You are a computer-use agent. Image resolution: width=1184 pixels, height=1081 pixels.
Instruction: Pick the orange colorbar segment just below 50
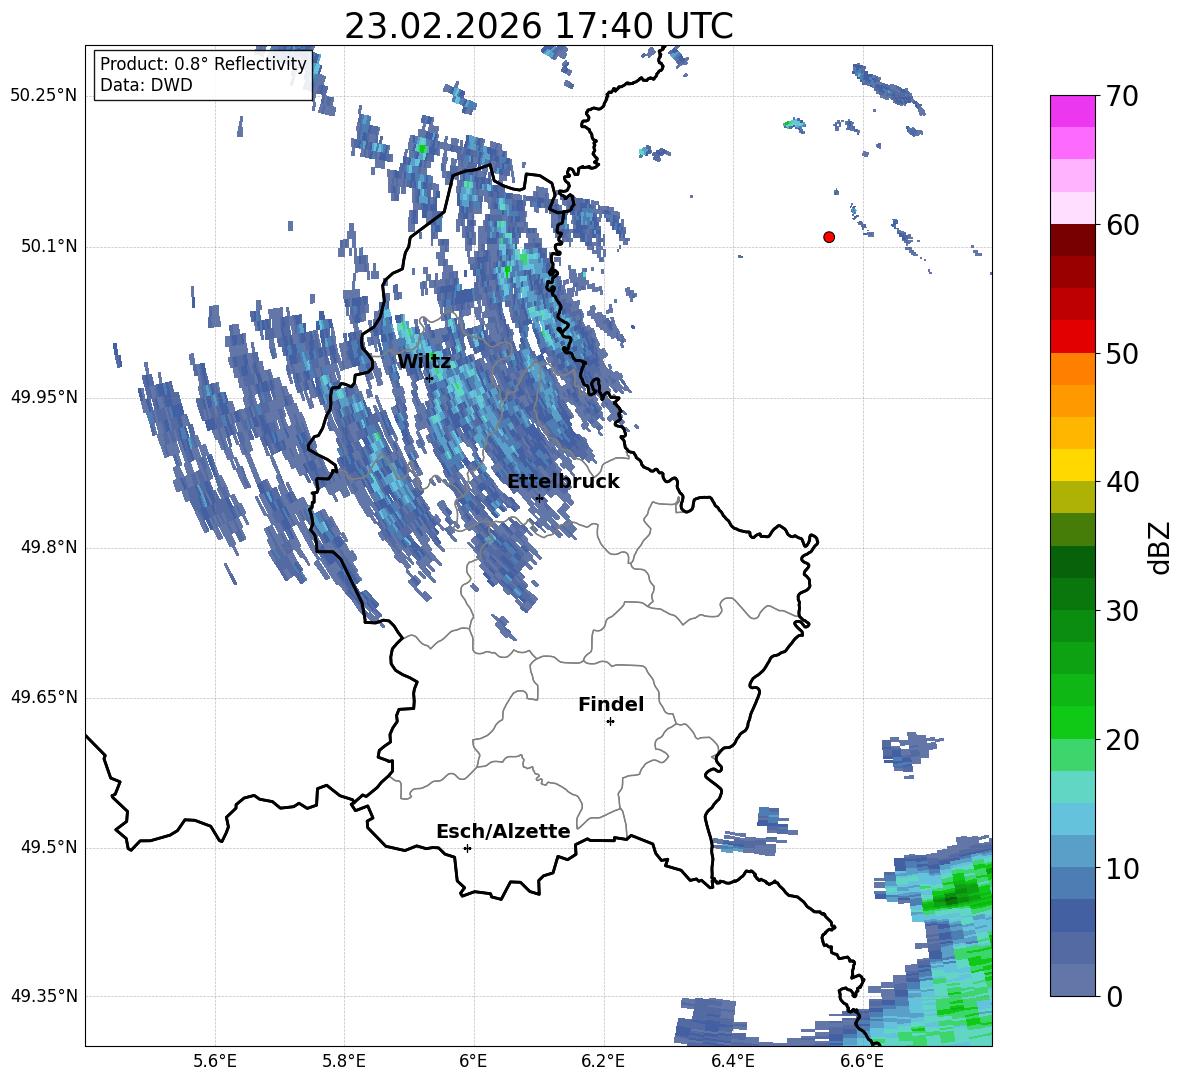[x=1073, y=369]
